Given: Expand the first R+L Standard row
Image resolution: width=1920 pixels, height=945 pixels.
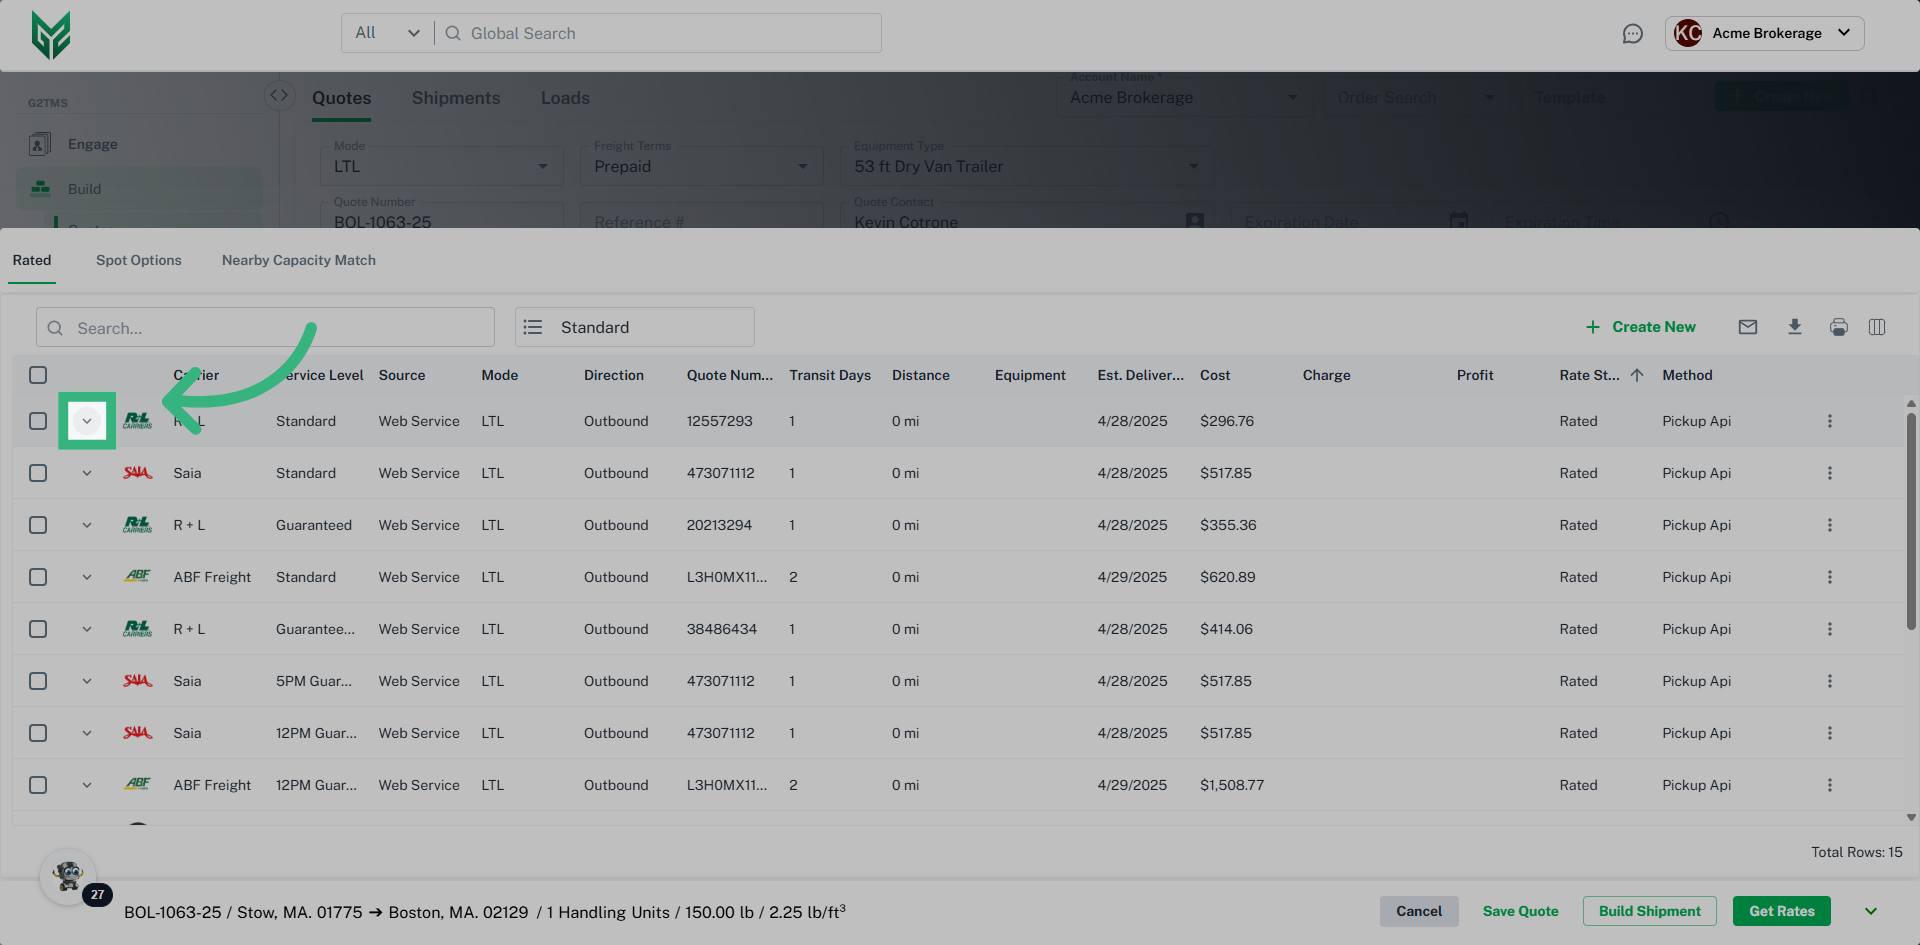Looking at the screenshot, I should 87,421.
